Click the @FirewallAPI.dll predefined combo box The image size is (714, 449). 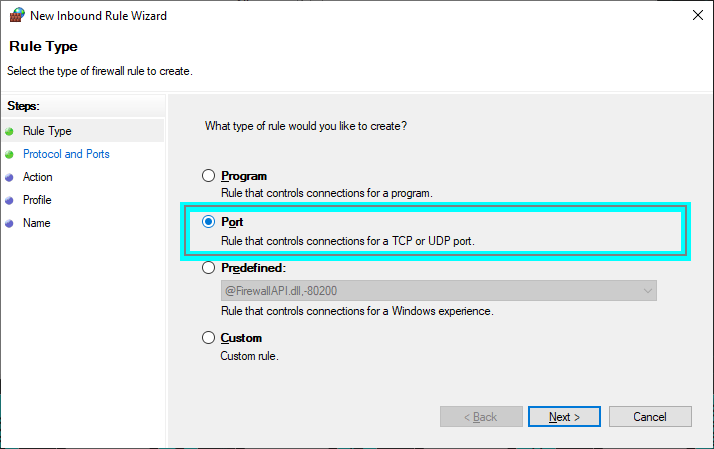click(x=430, y=291)
